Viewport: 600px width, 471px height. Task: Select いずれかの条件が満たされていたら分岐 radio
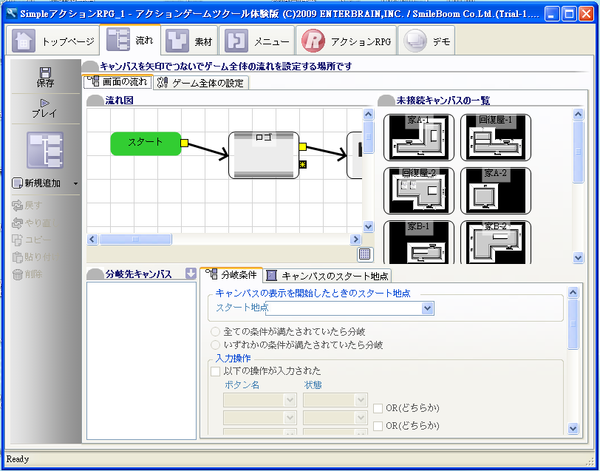215,345
